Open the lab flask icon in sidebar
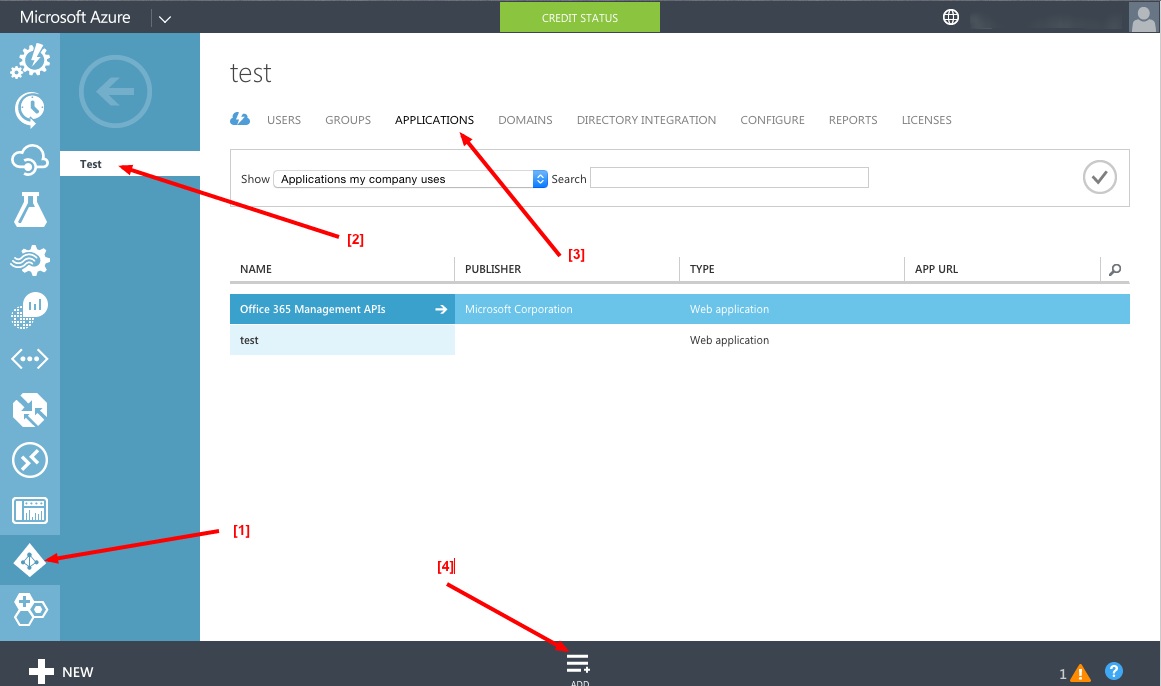Image resolution: width=1161 pixels, height=686 pixels. coord(30,210)
